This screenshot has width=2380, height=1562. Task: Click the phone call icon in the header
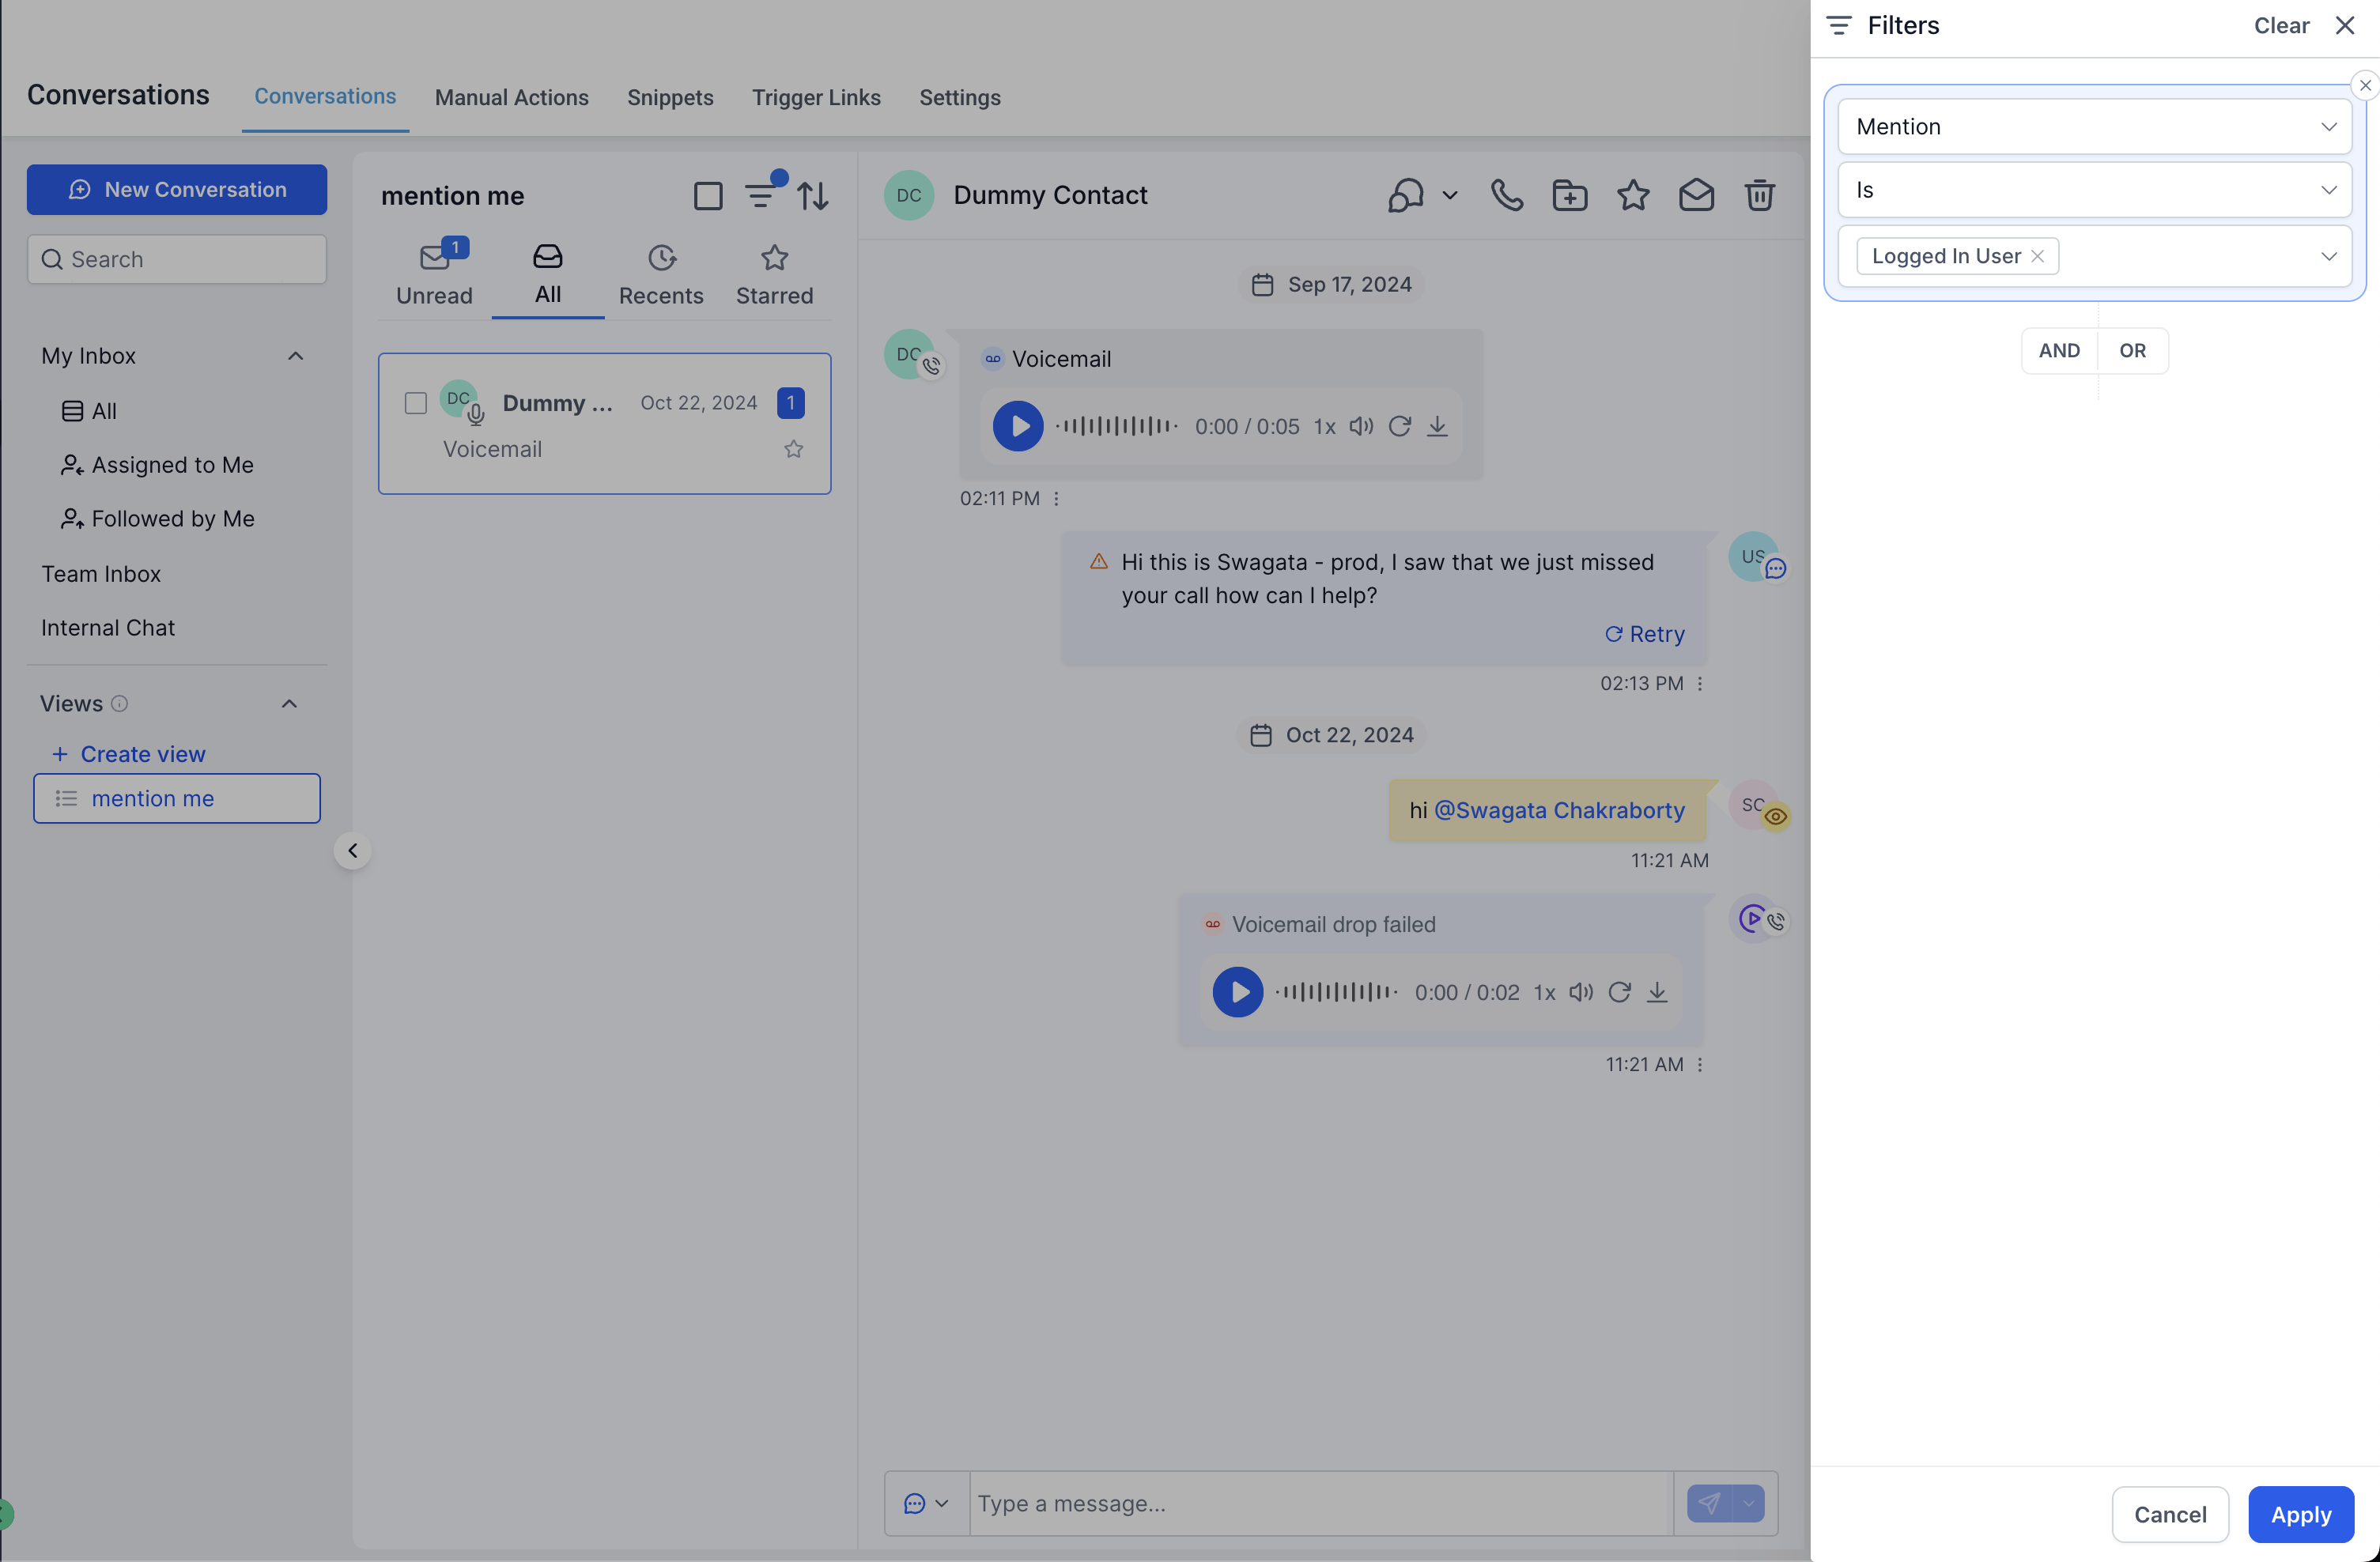[1506, 195]
